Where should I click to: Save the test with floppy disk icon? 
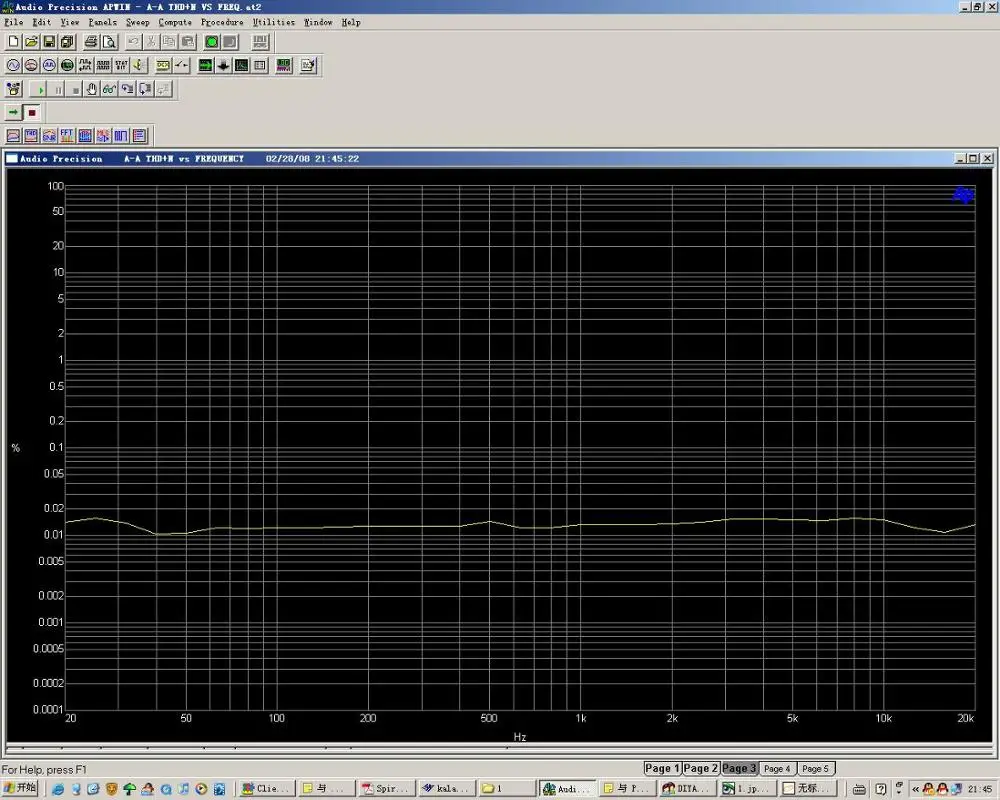tap(49, 42)
